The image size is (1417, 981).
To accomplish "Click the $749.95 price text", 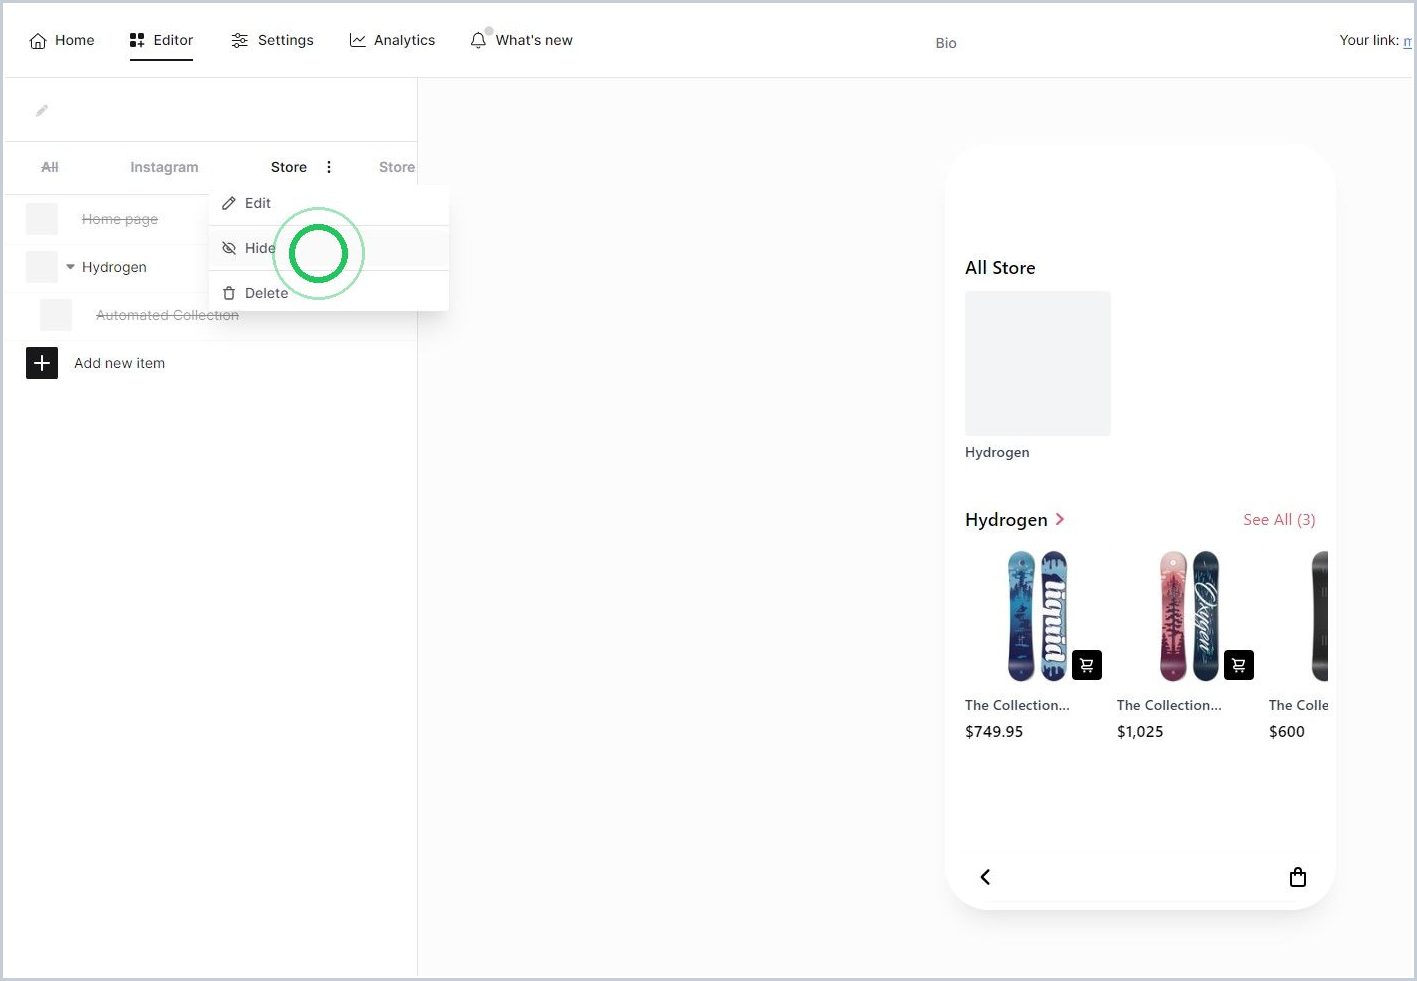I will 994,731.
